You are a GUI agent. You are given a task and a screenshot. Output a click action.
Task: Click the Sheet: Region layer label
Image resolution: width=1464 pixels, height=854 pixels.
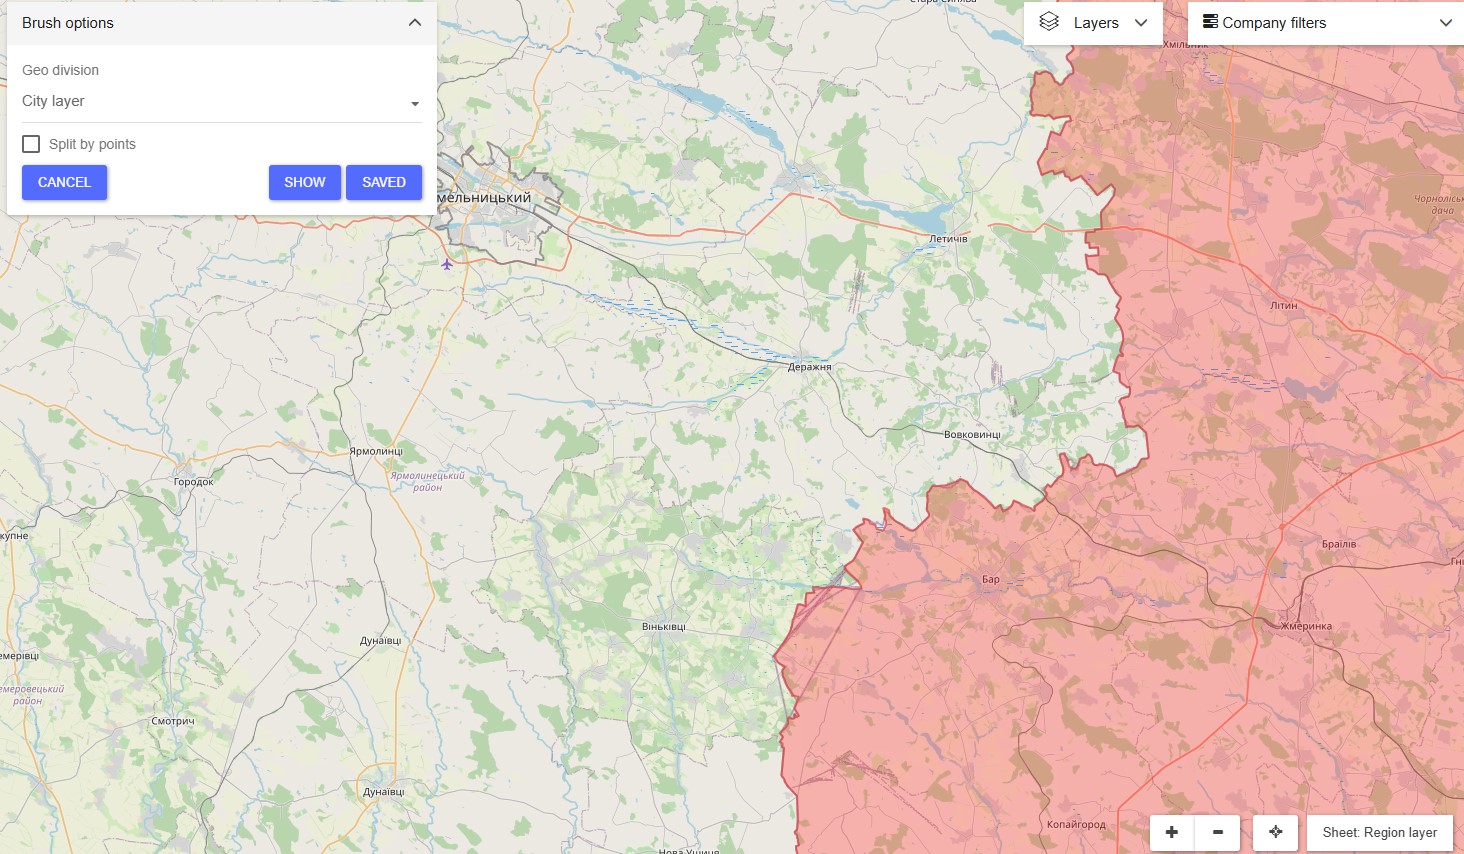(1380, 832)
